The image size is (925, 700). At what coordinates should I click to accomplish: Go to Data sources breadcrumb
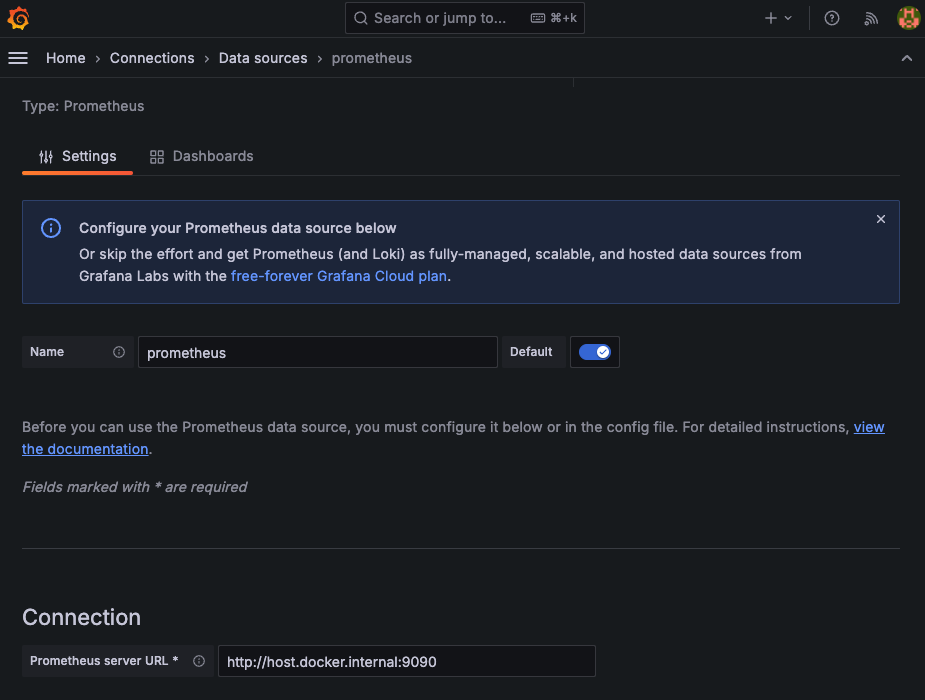click(x=263, y=58)
